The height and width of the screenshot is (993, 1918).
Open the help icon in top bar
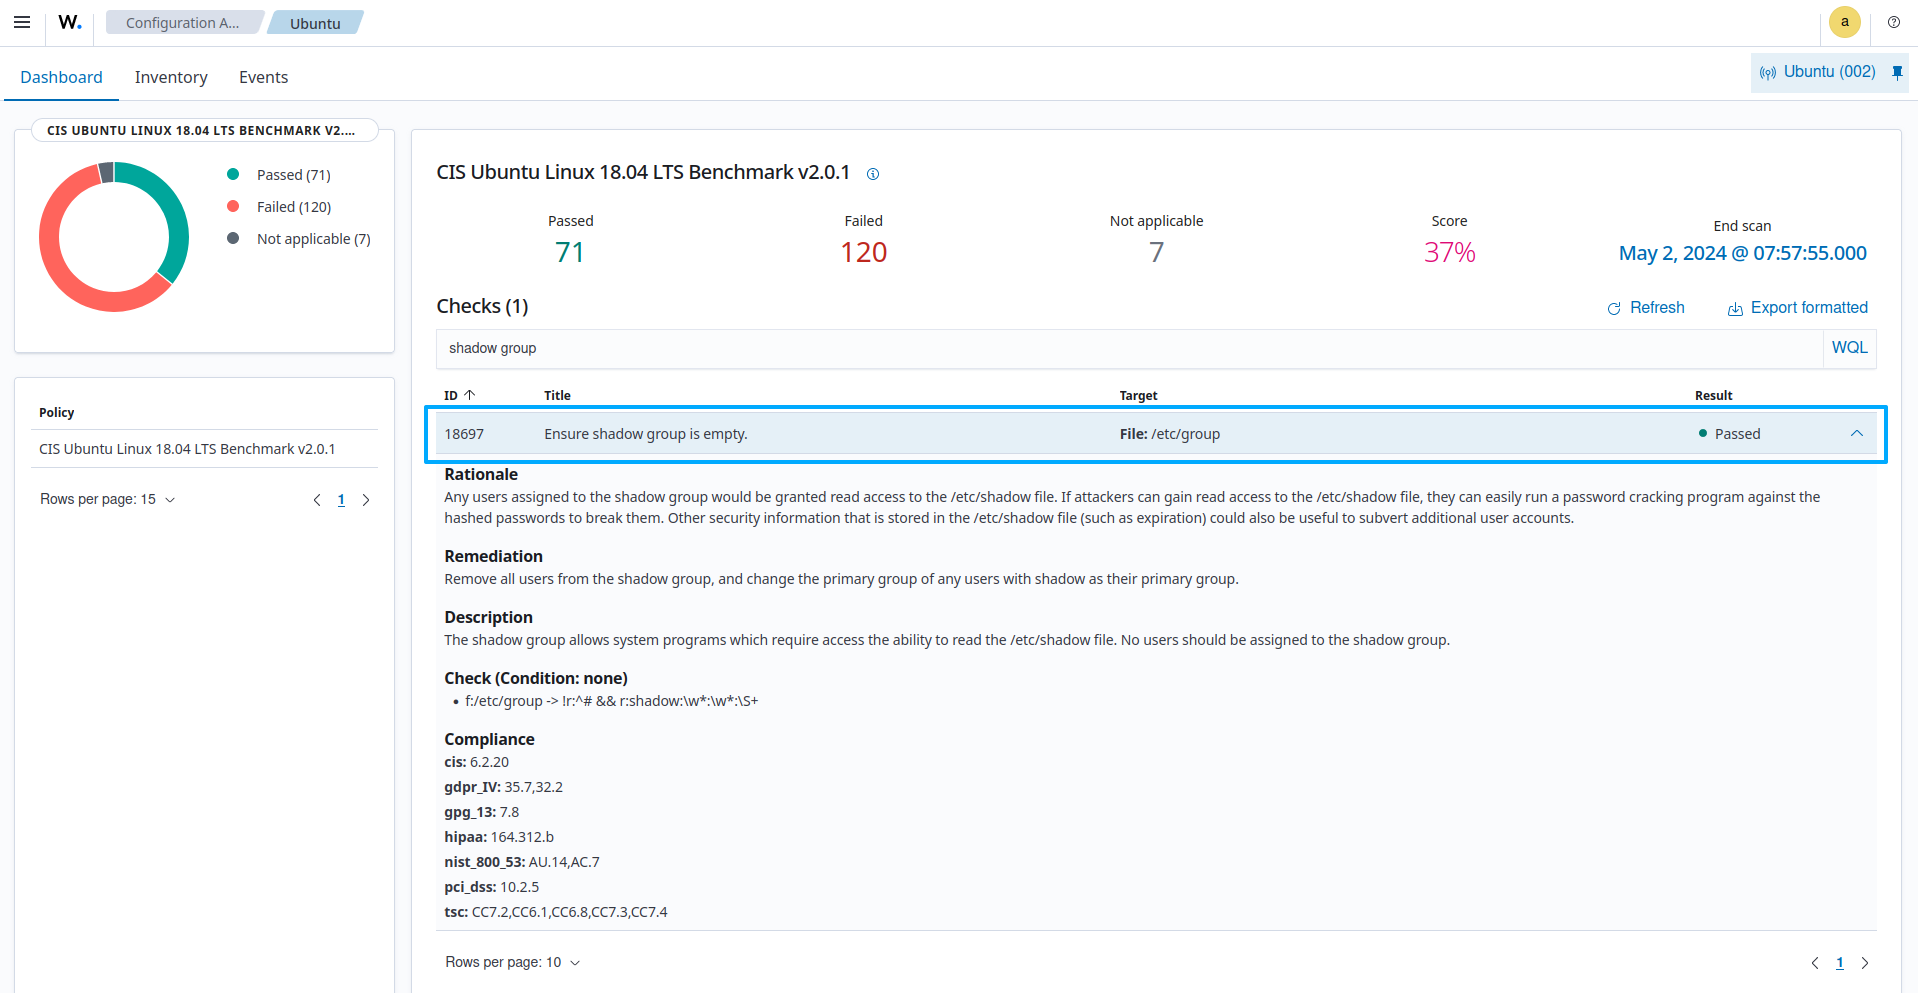tap(1893, 22)
